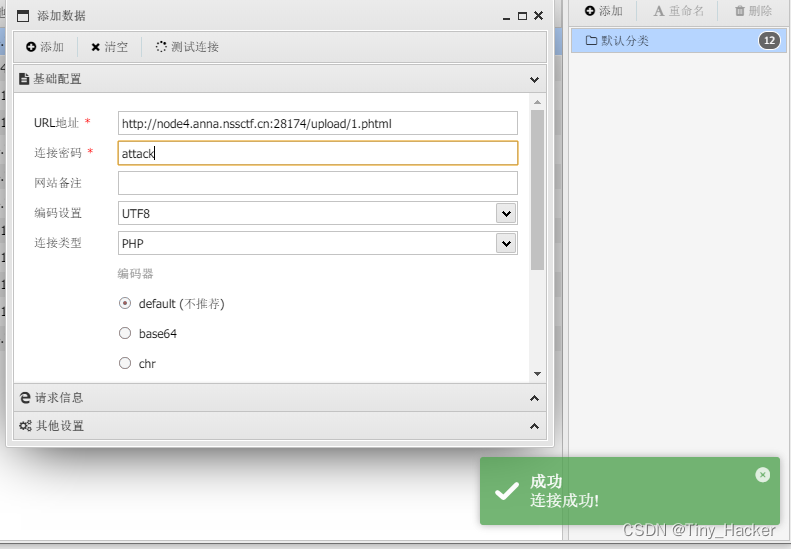
Task: Expand the 其他设置 section
Action: 280,426
